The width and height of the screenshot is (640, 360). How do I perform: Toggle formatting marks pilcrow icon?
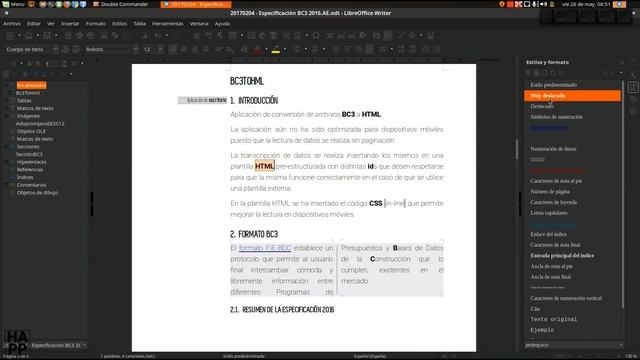[x=220, y=36]
